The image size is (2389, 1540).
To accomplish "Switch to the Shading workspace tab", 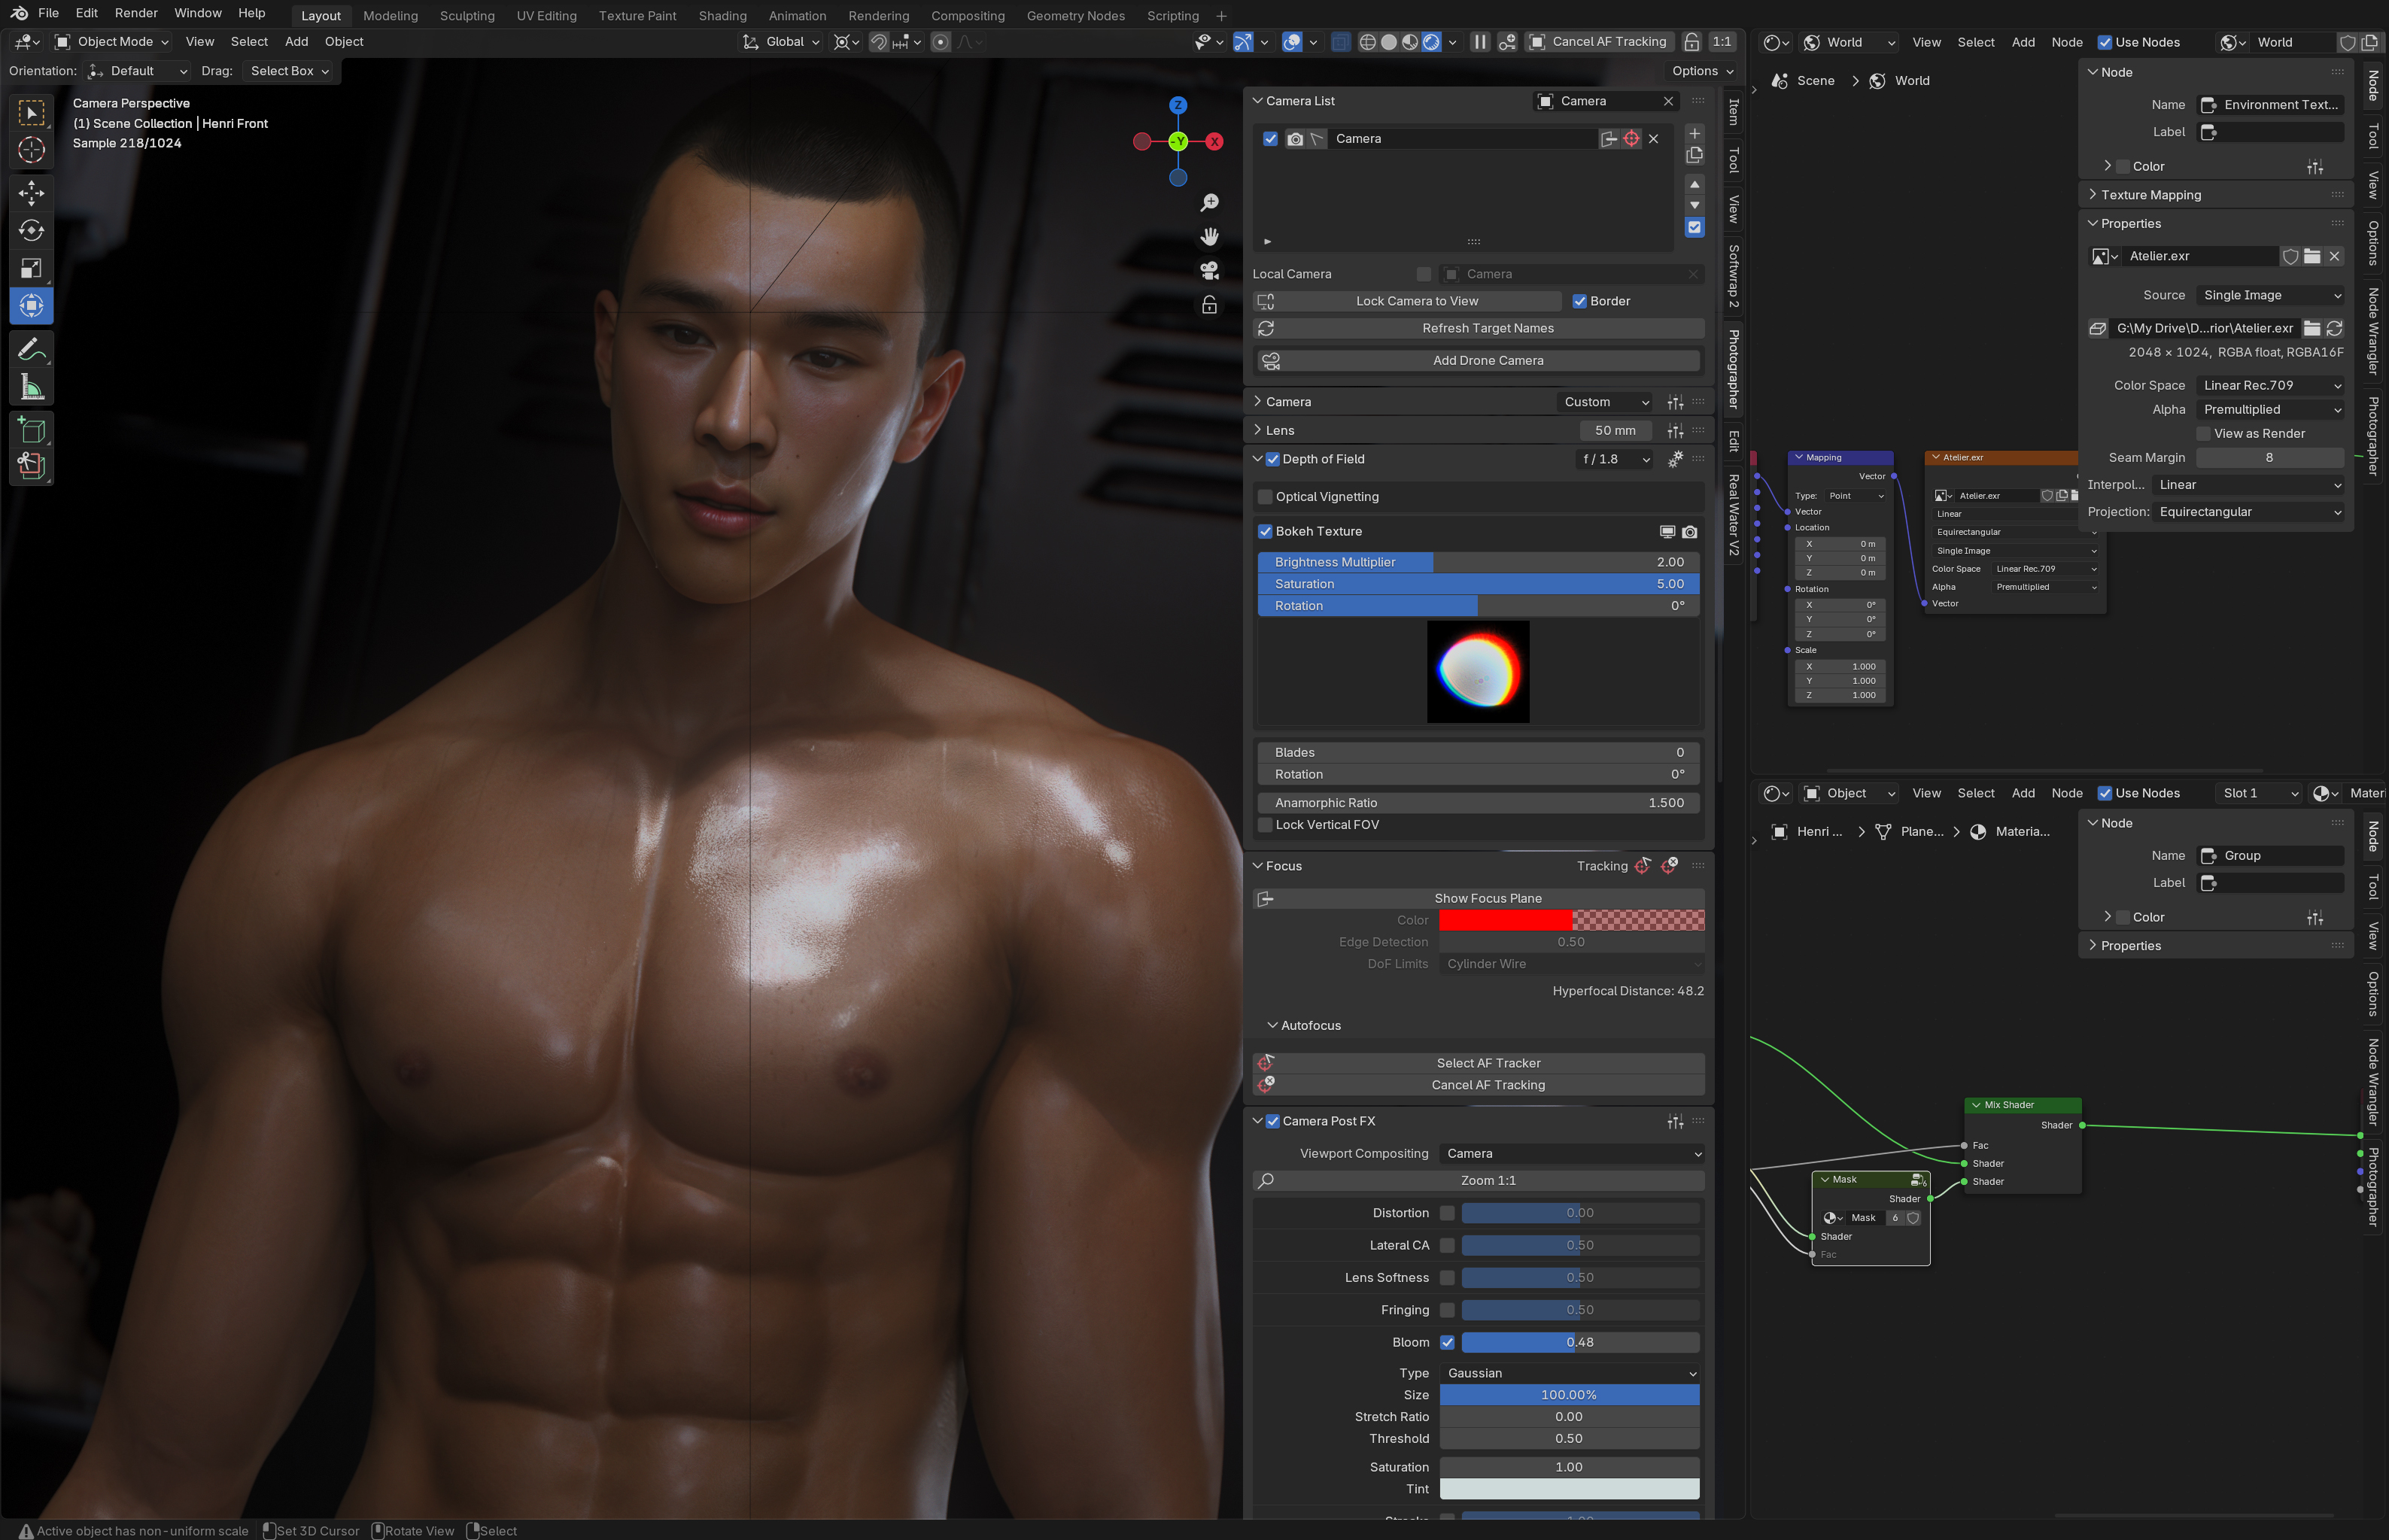I will 722,15.
